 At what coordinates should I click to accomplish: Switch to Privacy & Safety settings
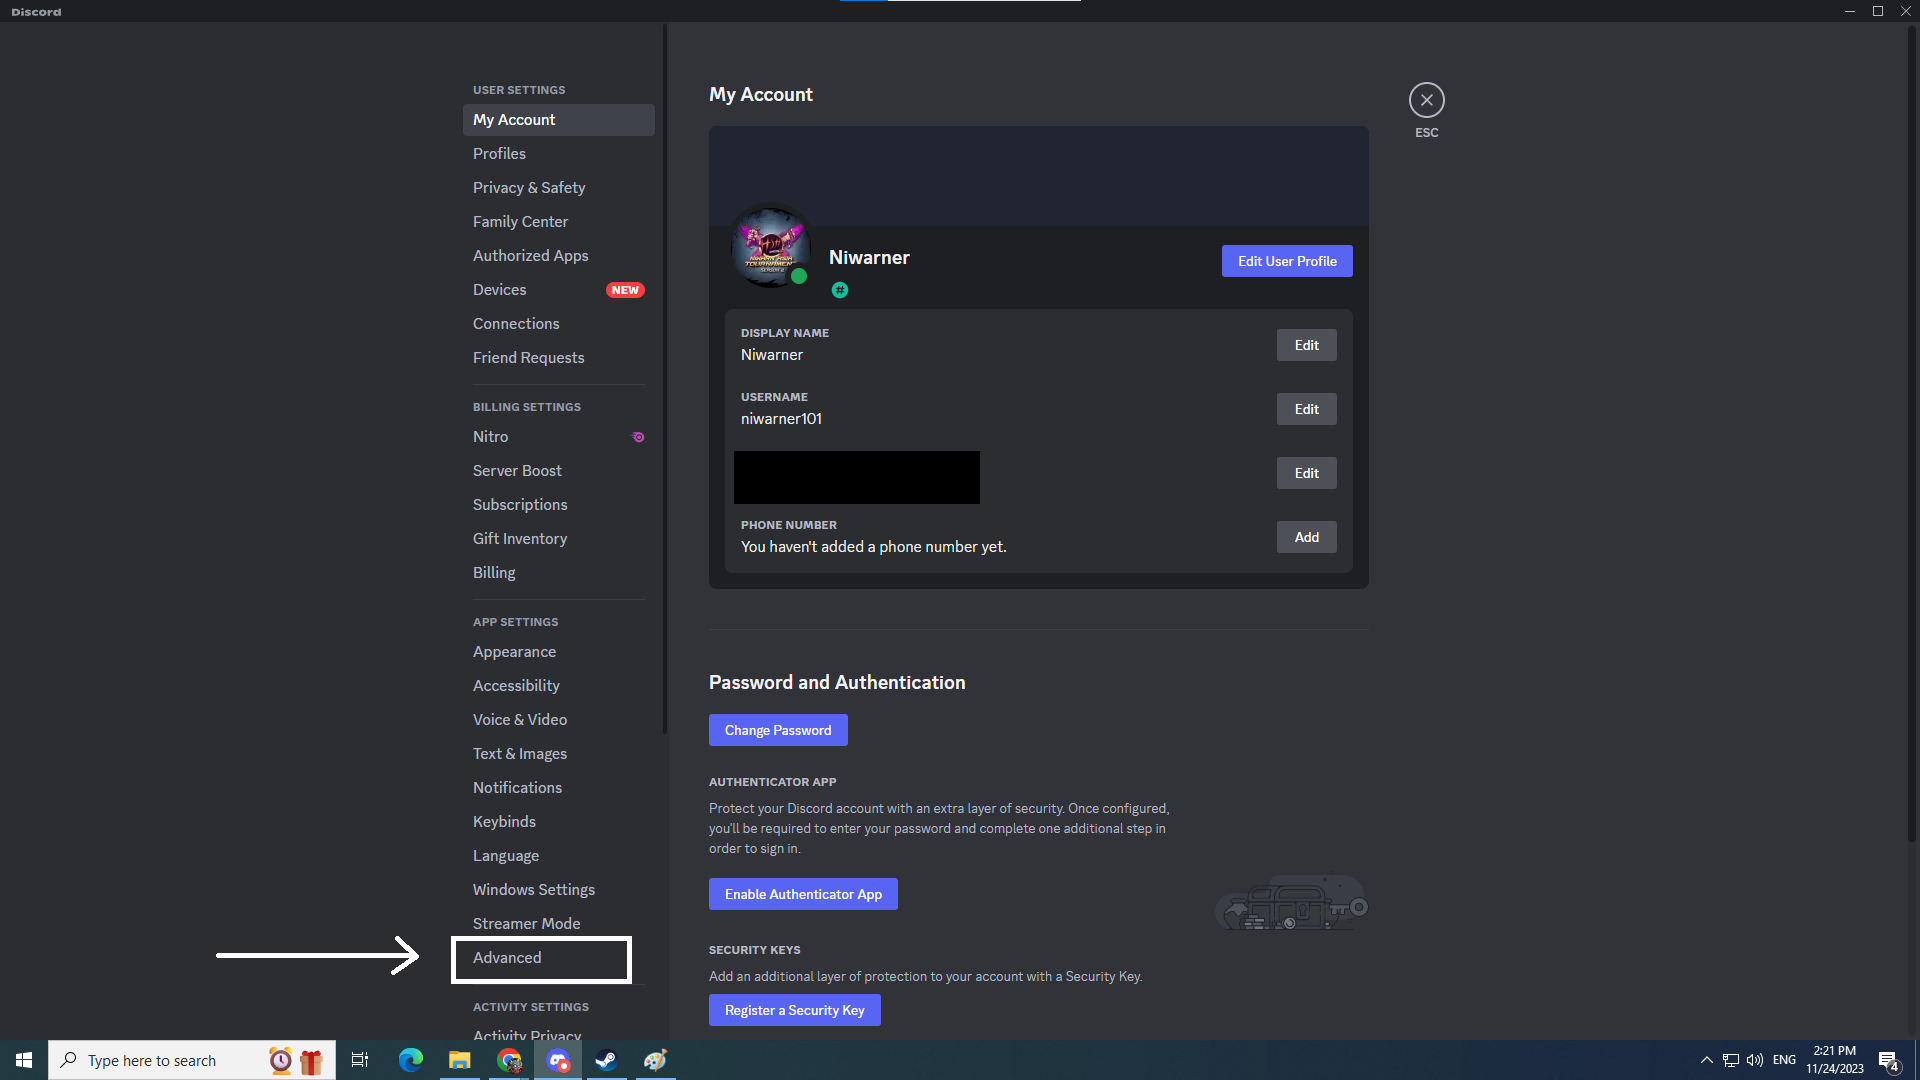pyautogui.click(x=529, y=188)
